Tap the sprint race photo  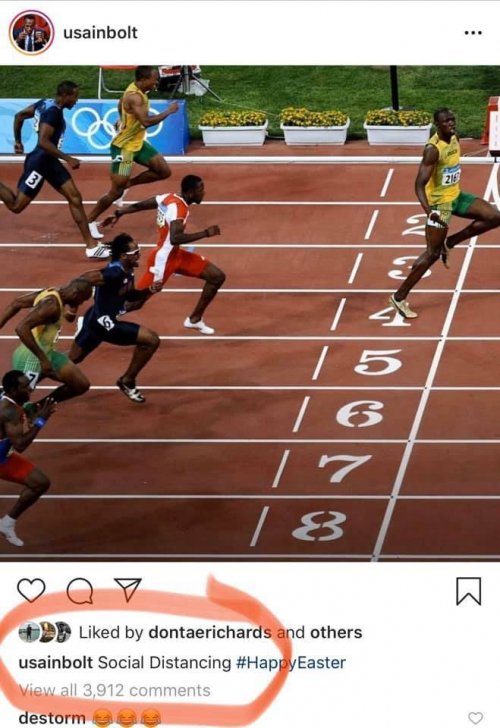coord(250,313)
